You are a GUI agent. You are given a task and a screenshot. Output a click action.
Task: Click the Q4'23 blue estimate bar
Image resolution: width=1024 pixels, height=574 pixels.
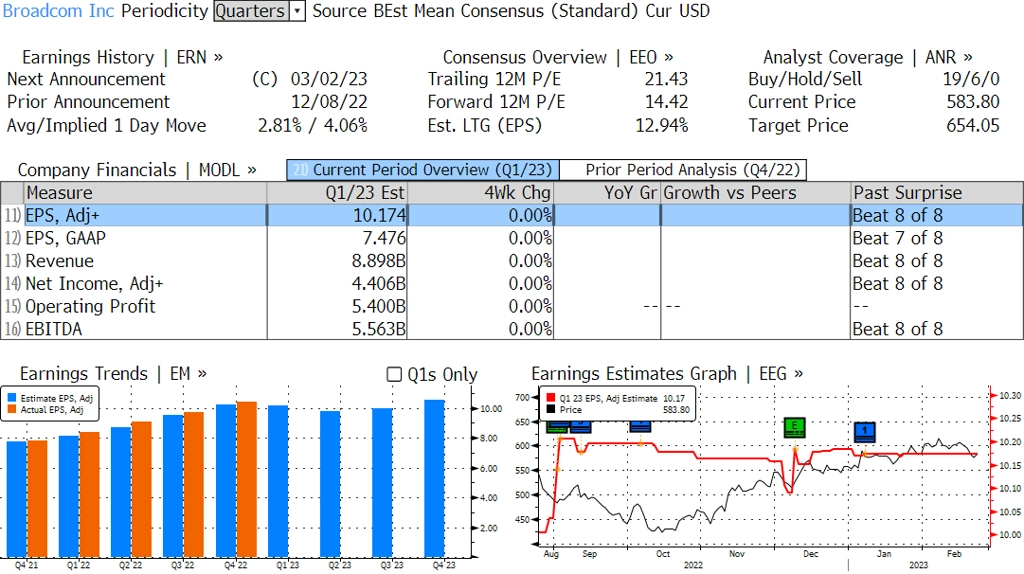point(434,478)
